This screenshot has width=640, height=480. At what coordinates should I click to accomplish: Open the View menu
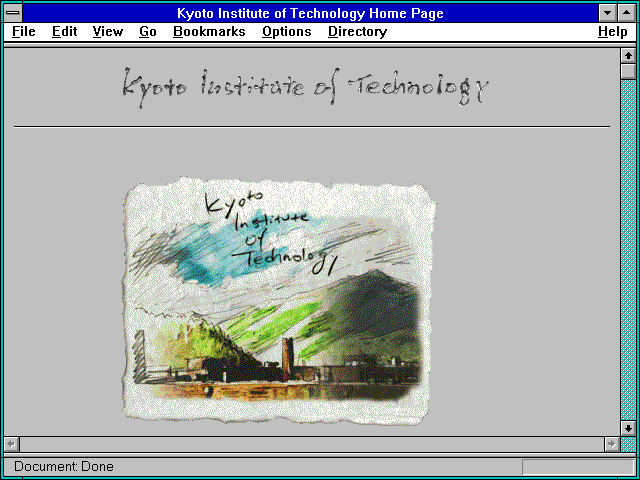click(x=108, y=32)
